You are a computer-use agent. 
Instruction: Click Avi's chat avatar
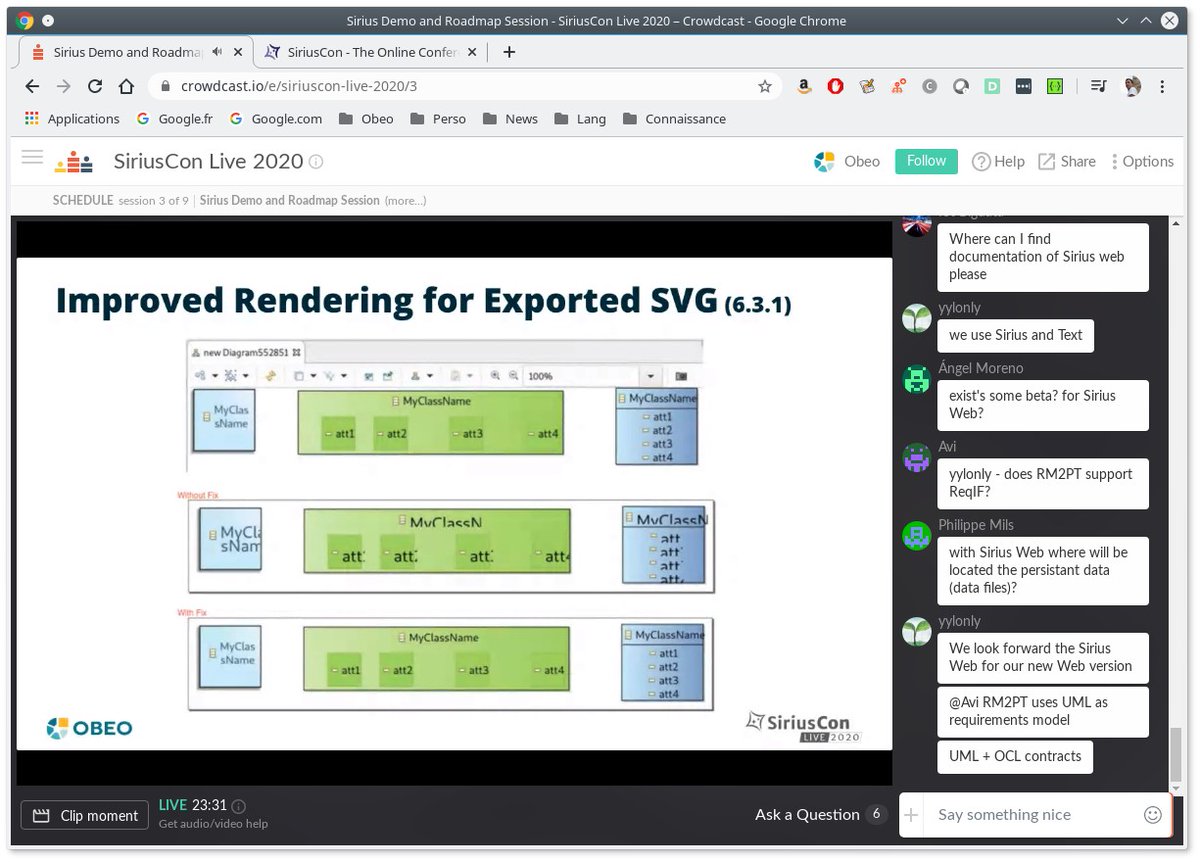[x=917, y=458]
